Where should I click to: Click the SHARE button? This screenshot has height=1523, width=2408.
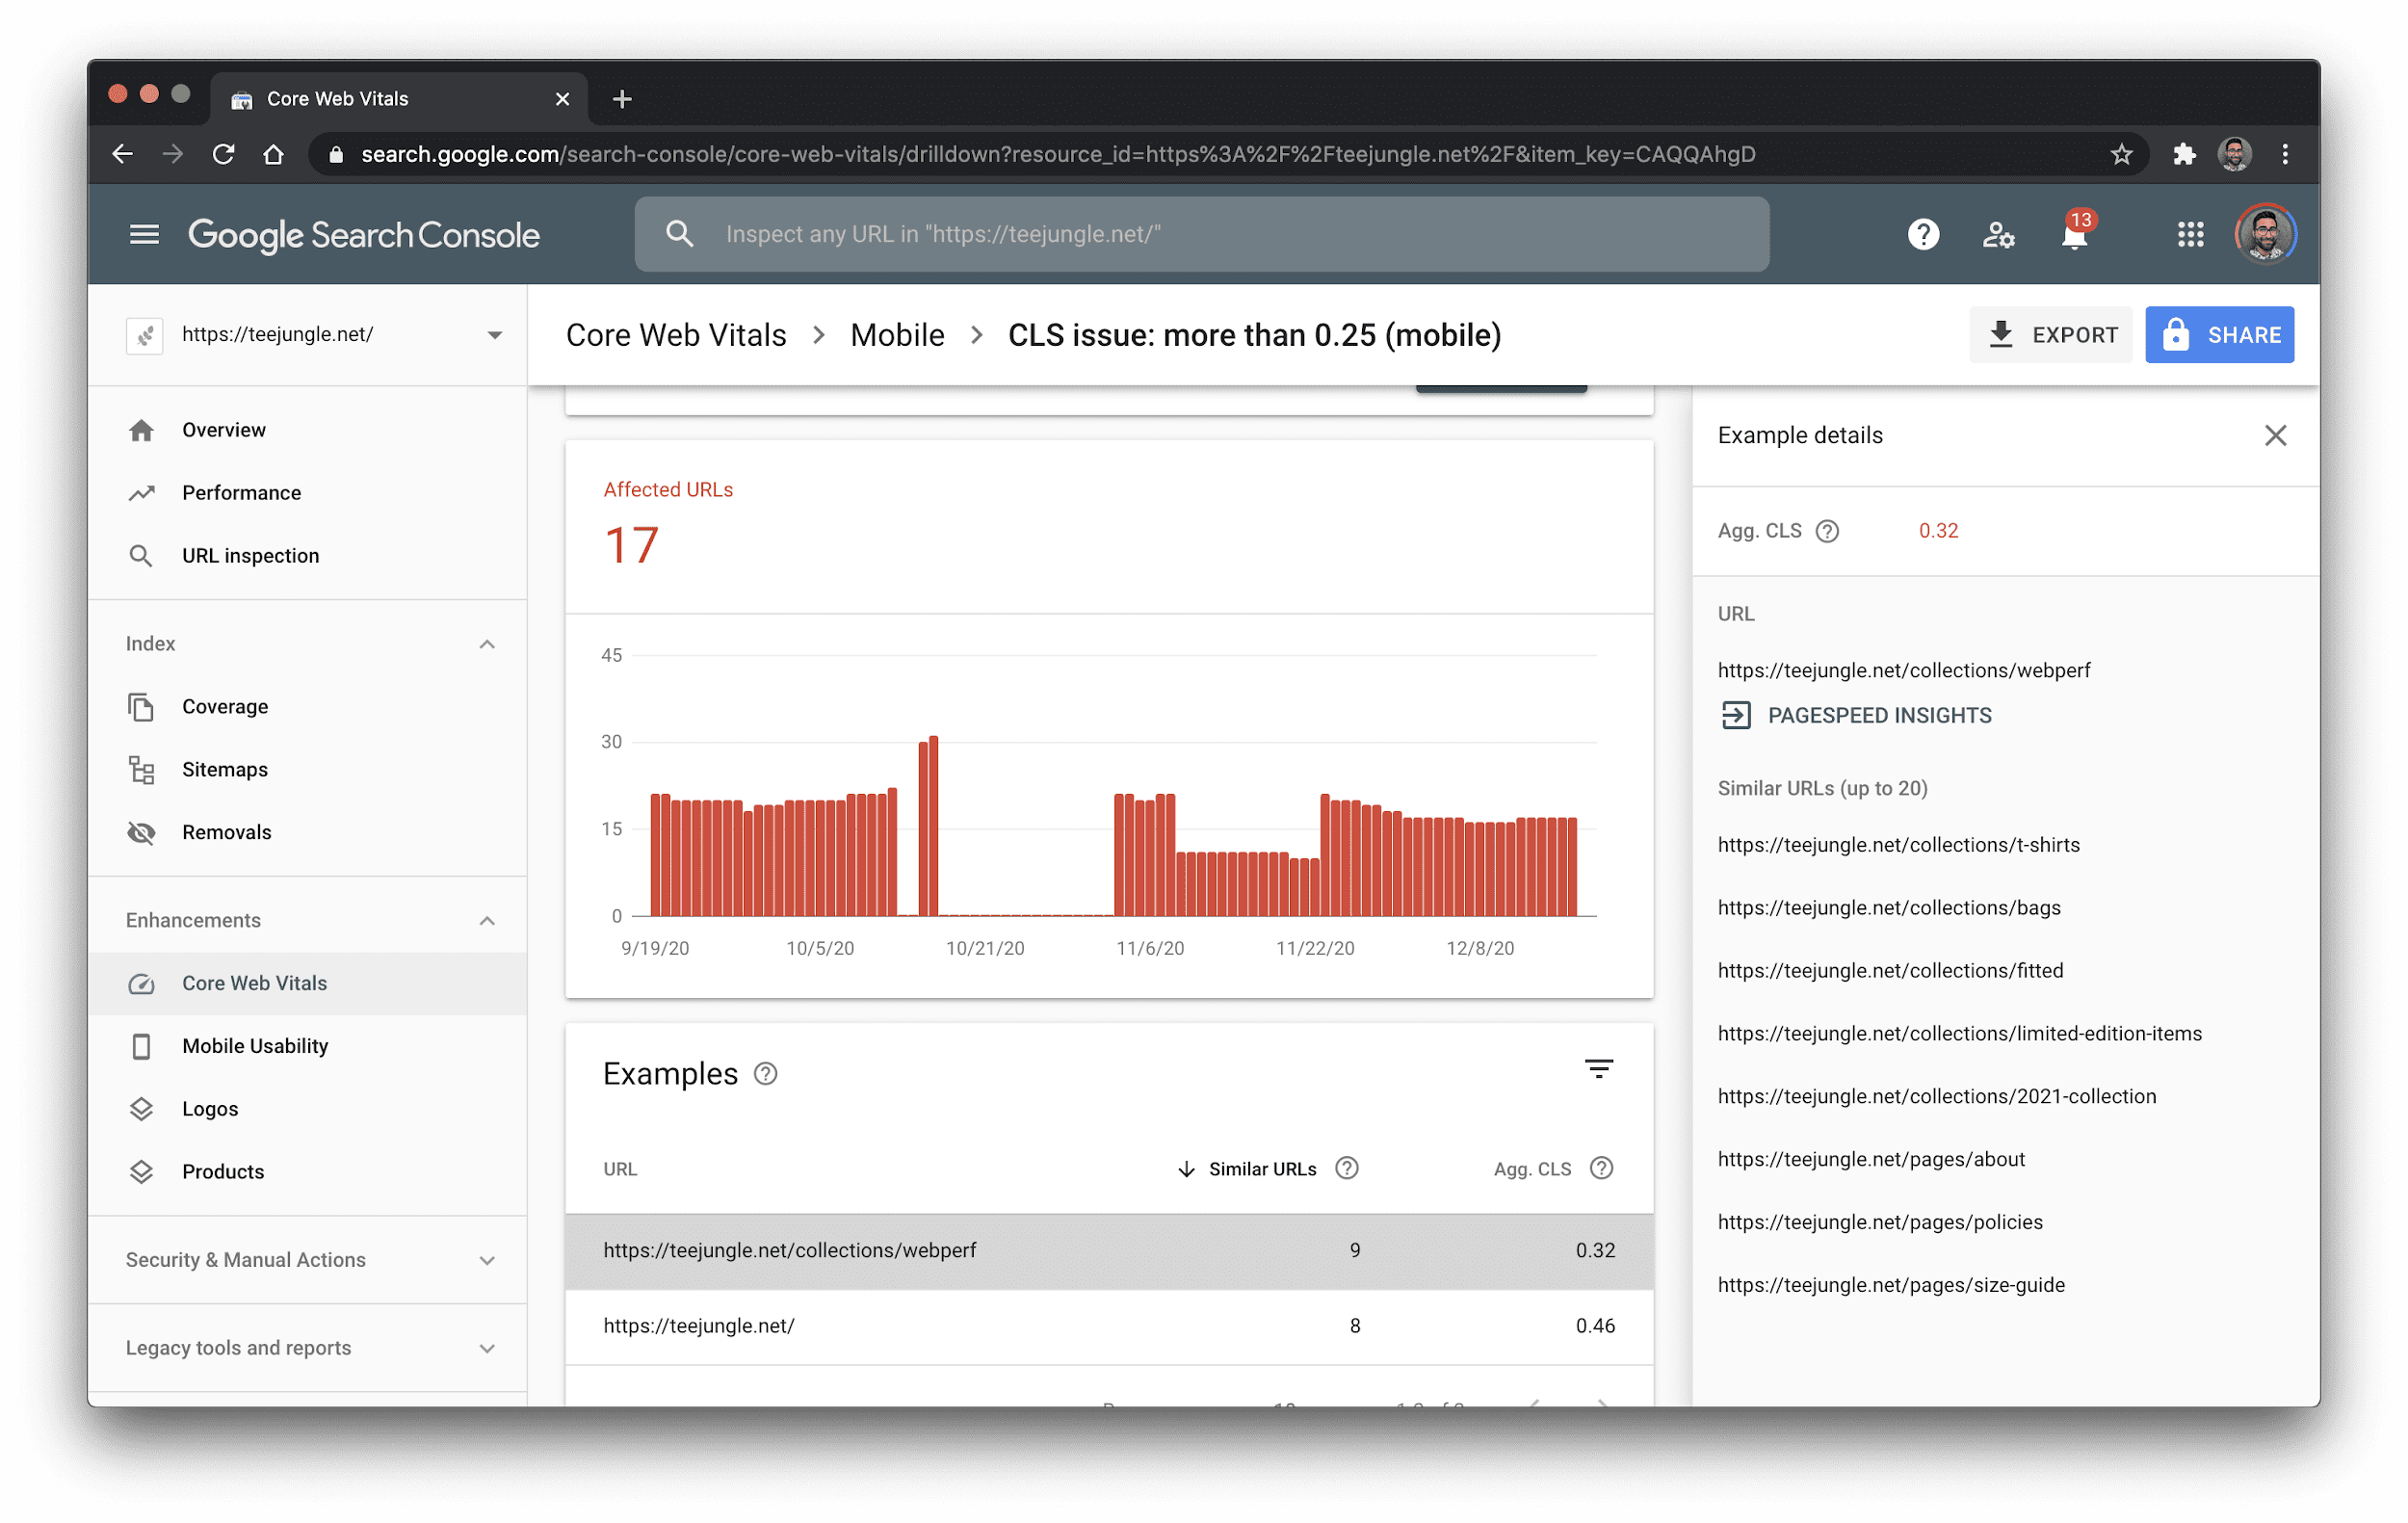coord(2222,333)
